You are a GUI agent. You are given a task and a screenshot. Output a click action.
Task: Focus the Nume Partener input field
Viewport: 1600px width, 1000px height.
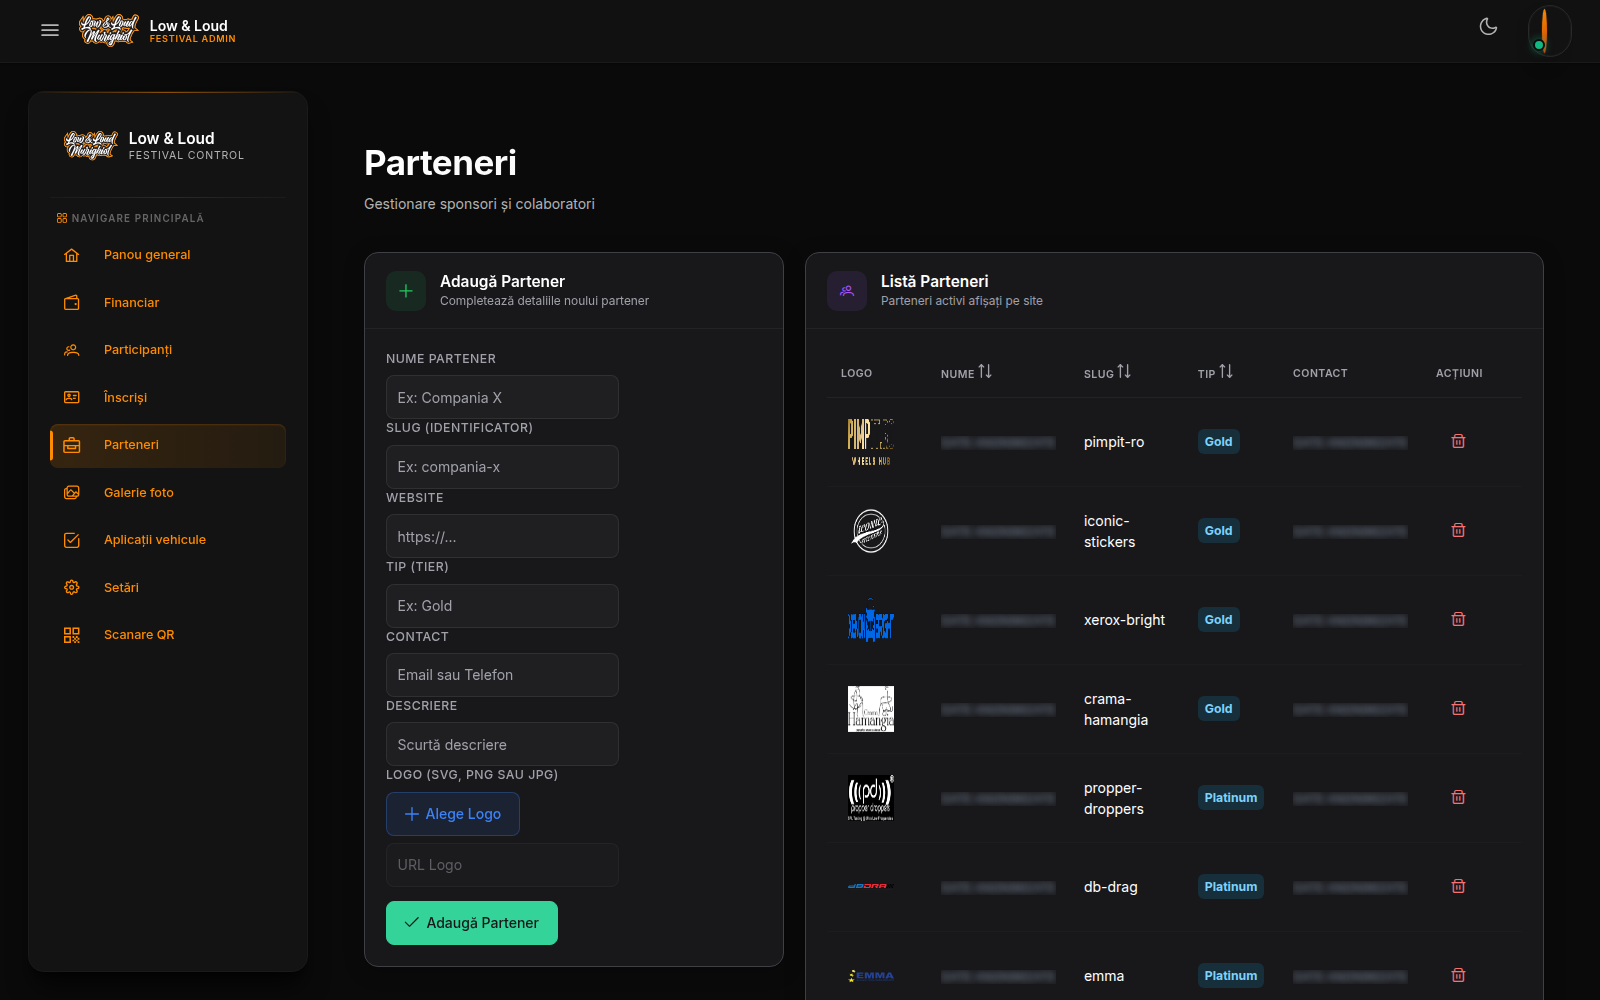[x=502, y=397]
